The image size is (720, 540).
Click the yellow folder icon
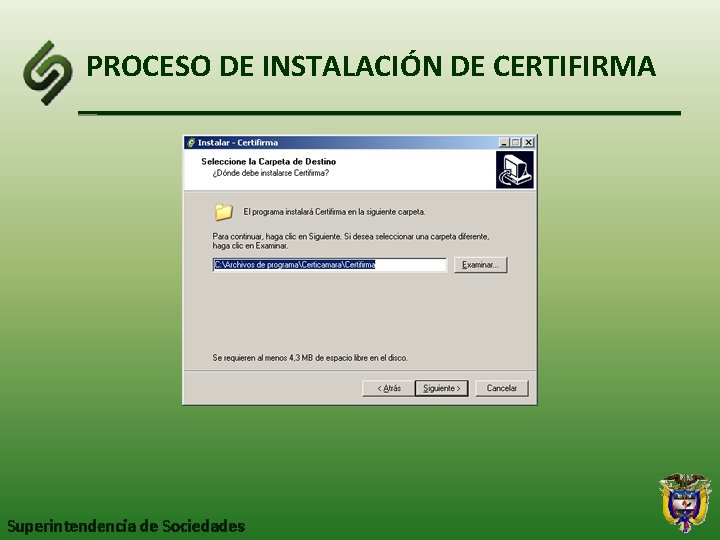point(224,212)
